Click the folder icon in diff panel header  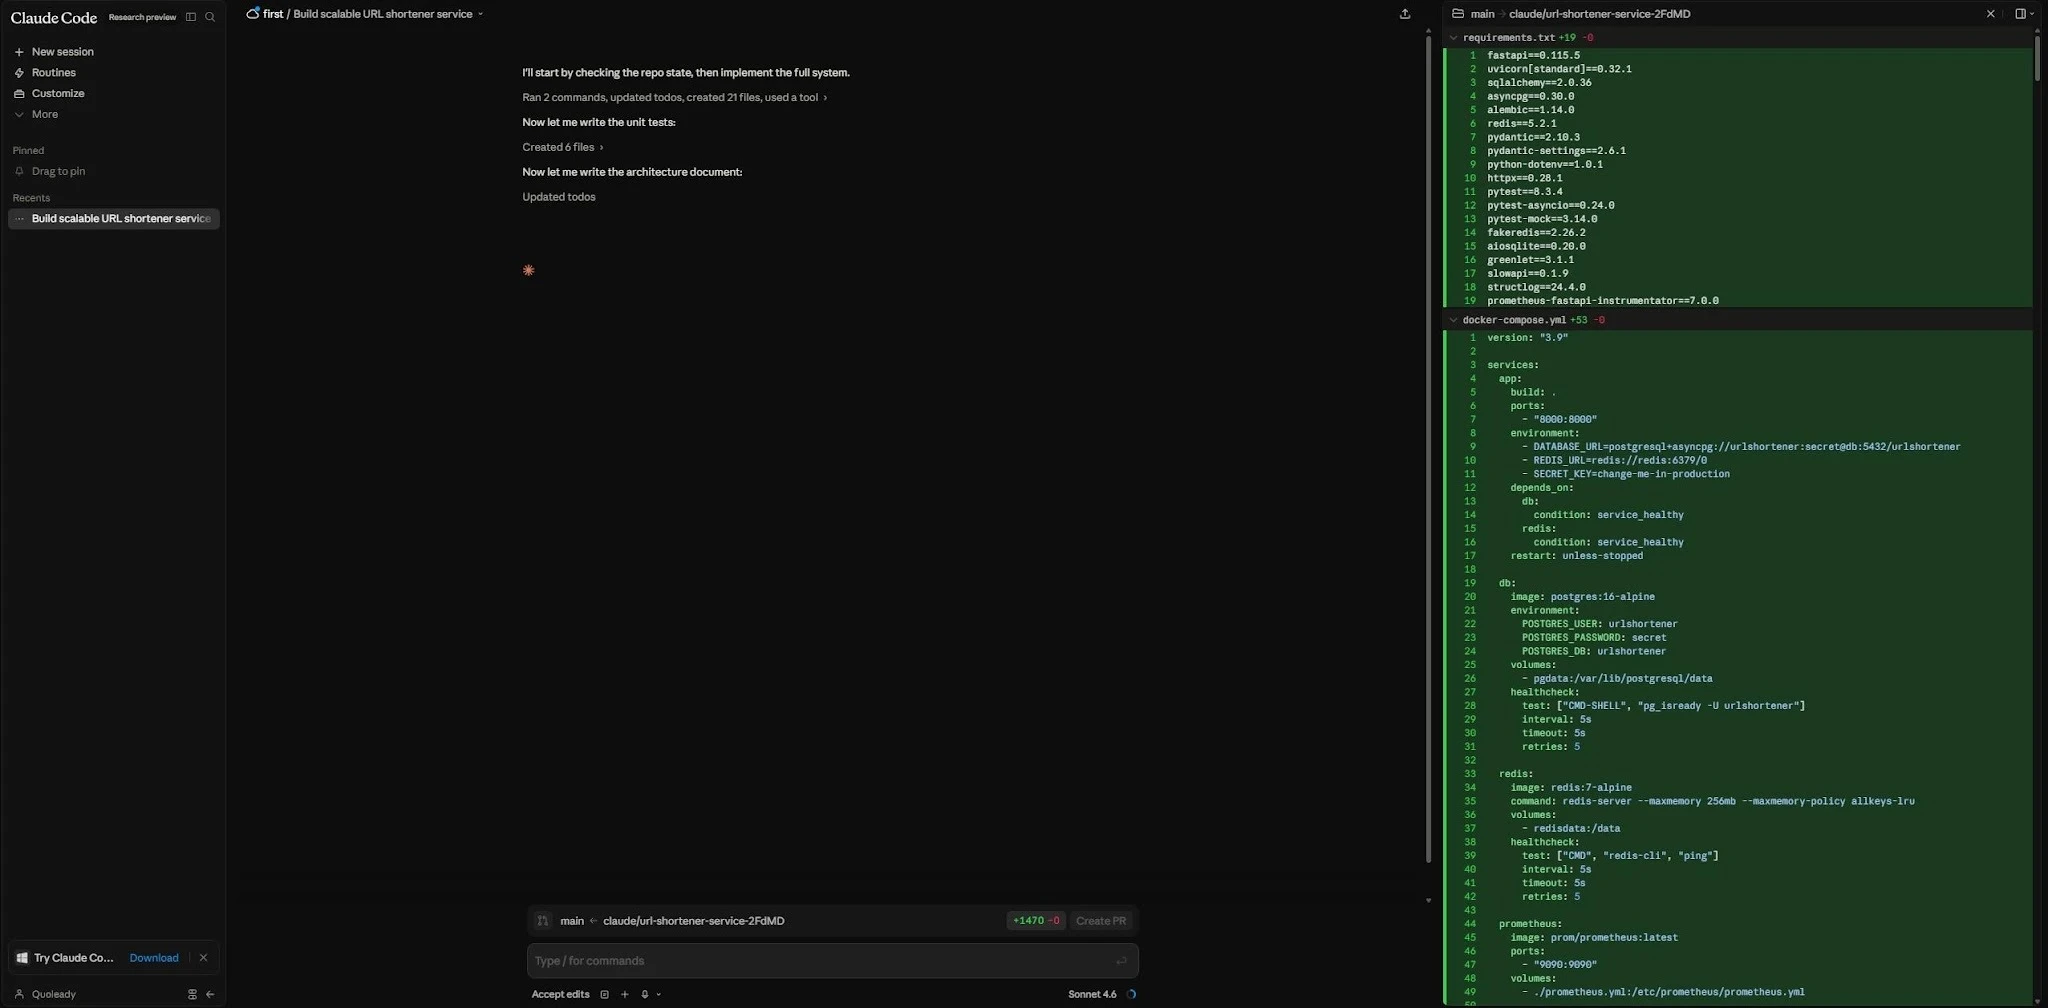[1458, 14]
